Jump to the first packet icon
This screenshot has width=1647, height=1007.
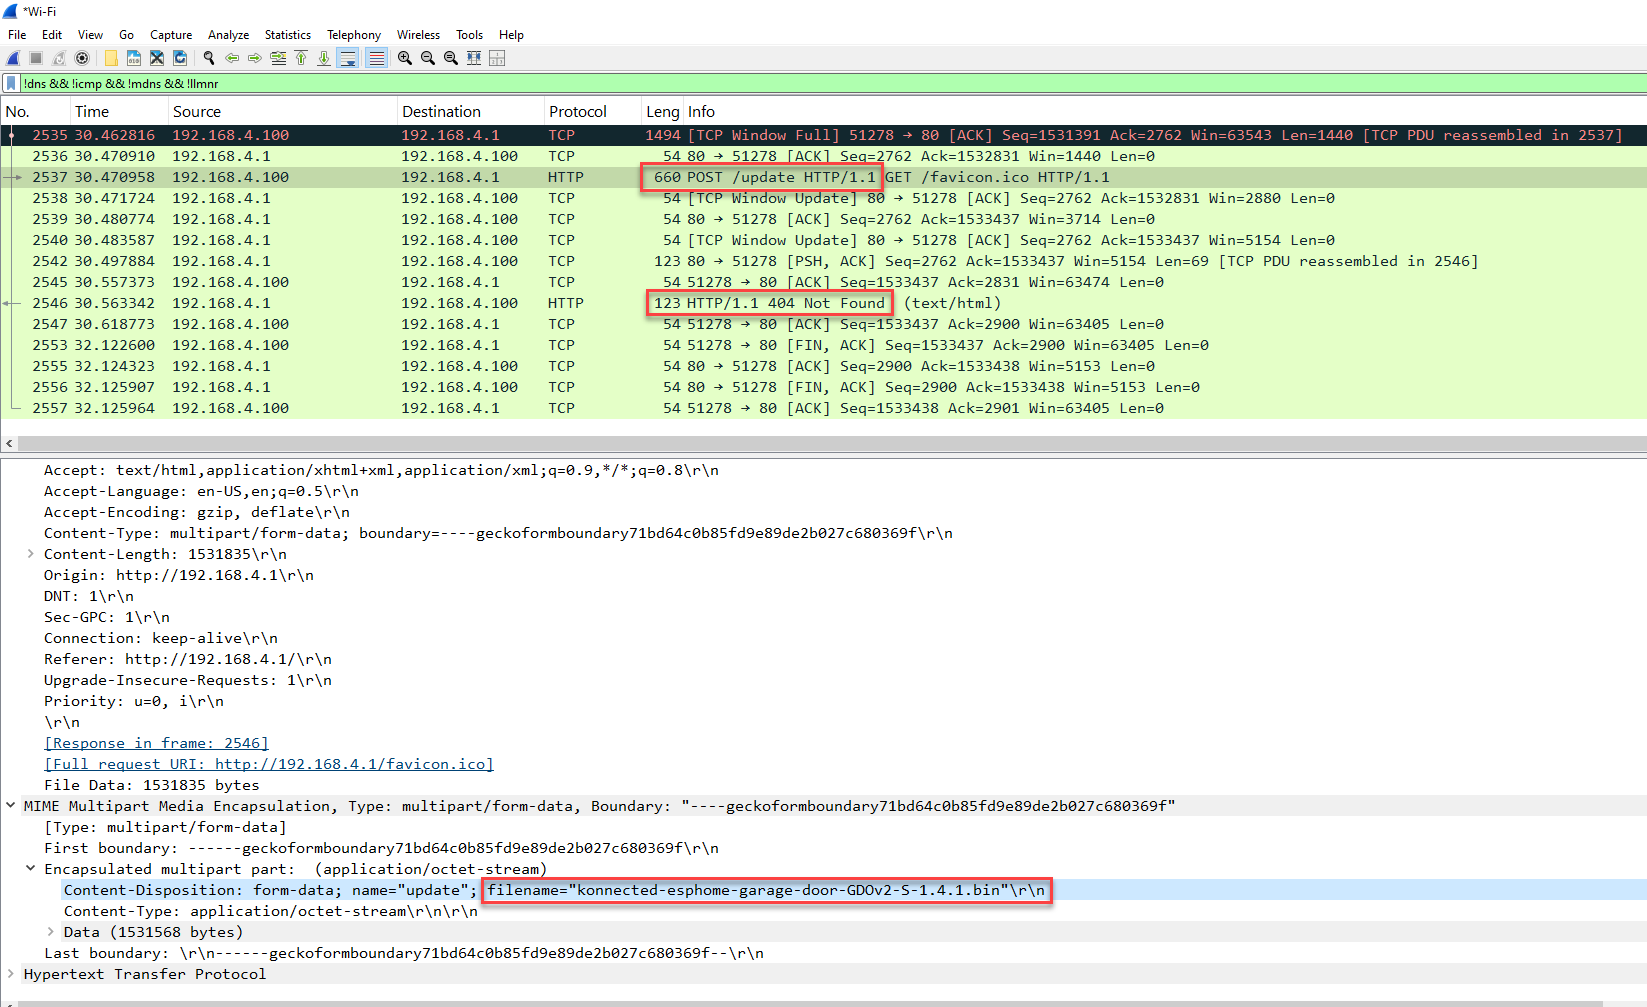(301, 58)
